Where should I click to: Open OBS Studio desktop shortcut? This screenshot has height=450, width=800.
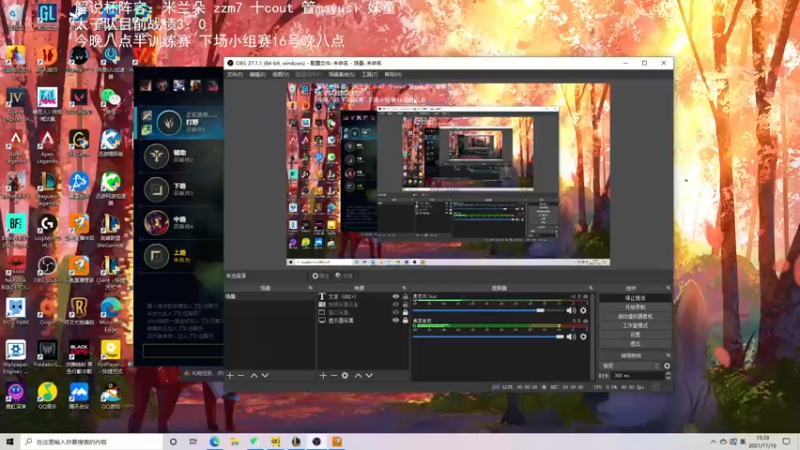(47, 269)
